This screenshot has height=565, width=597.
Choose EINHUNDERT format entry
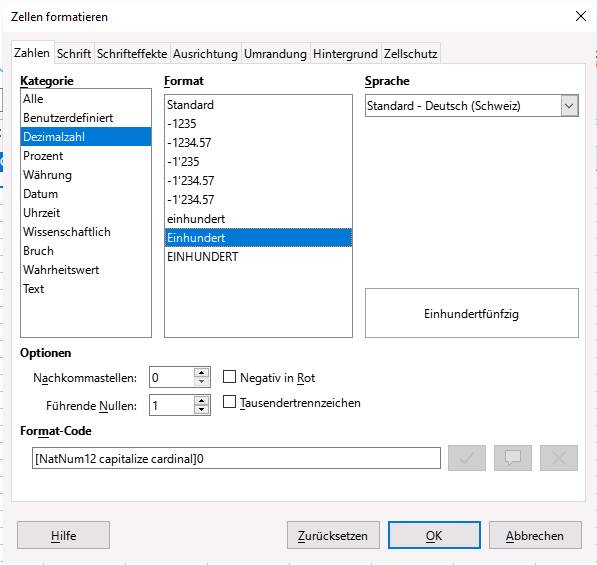click(x=258, y=257)
